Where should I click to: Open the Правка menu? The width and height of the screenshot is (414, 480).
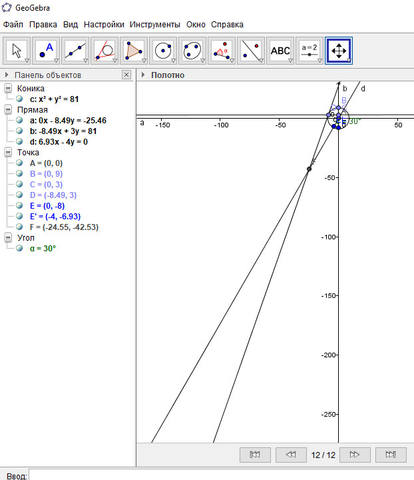[x=43, y=24]
